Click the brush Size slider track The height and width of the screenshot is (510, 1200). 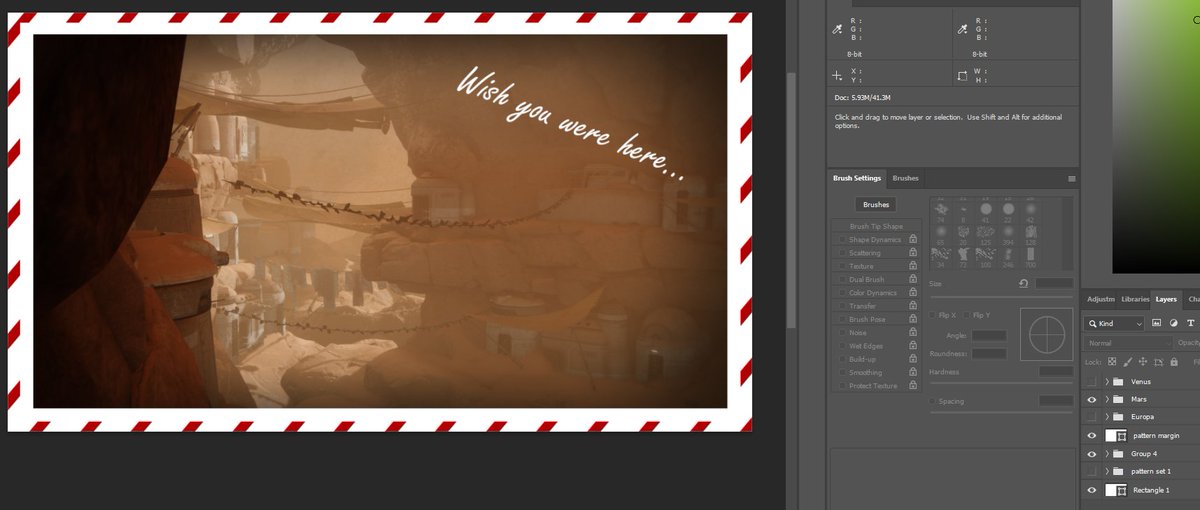(1001, 296)
